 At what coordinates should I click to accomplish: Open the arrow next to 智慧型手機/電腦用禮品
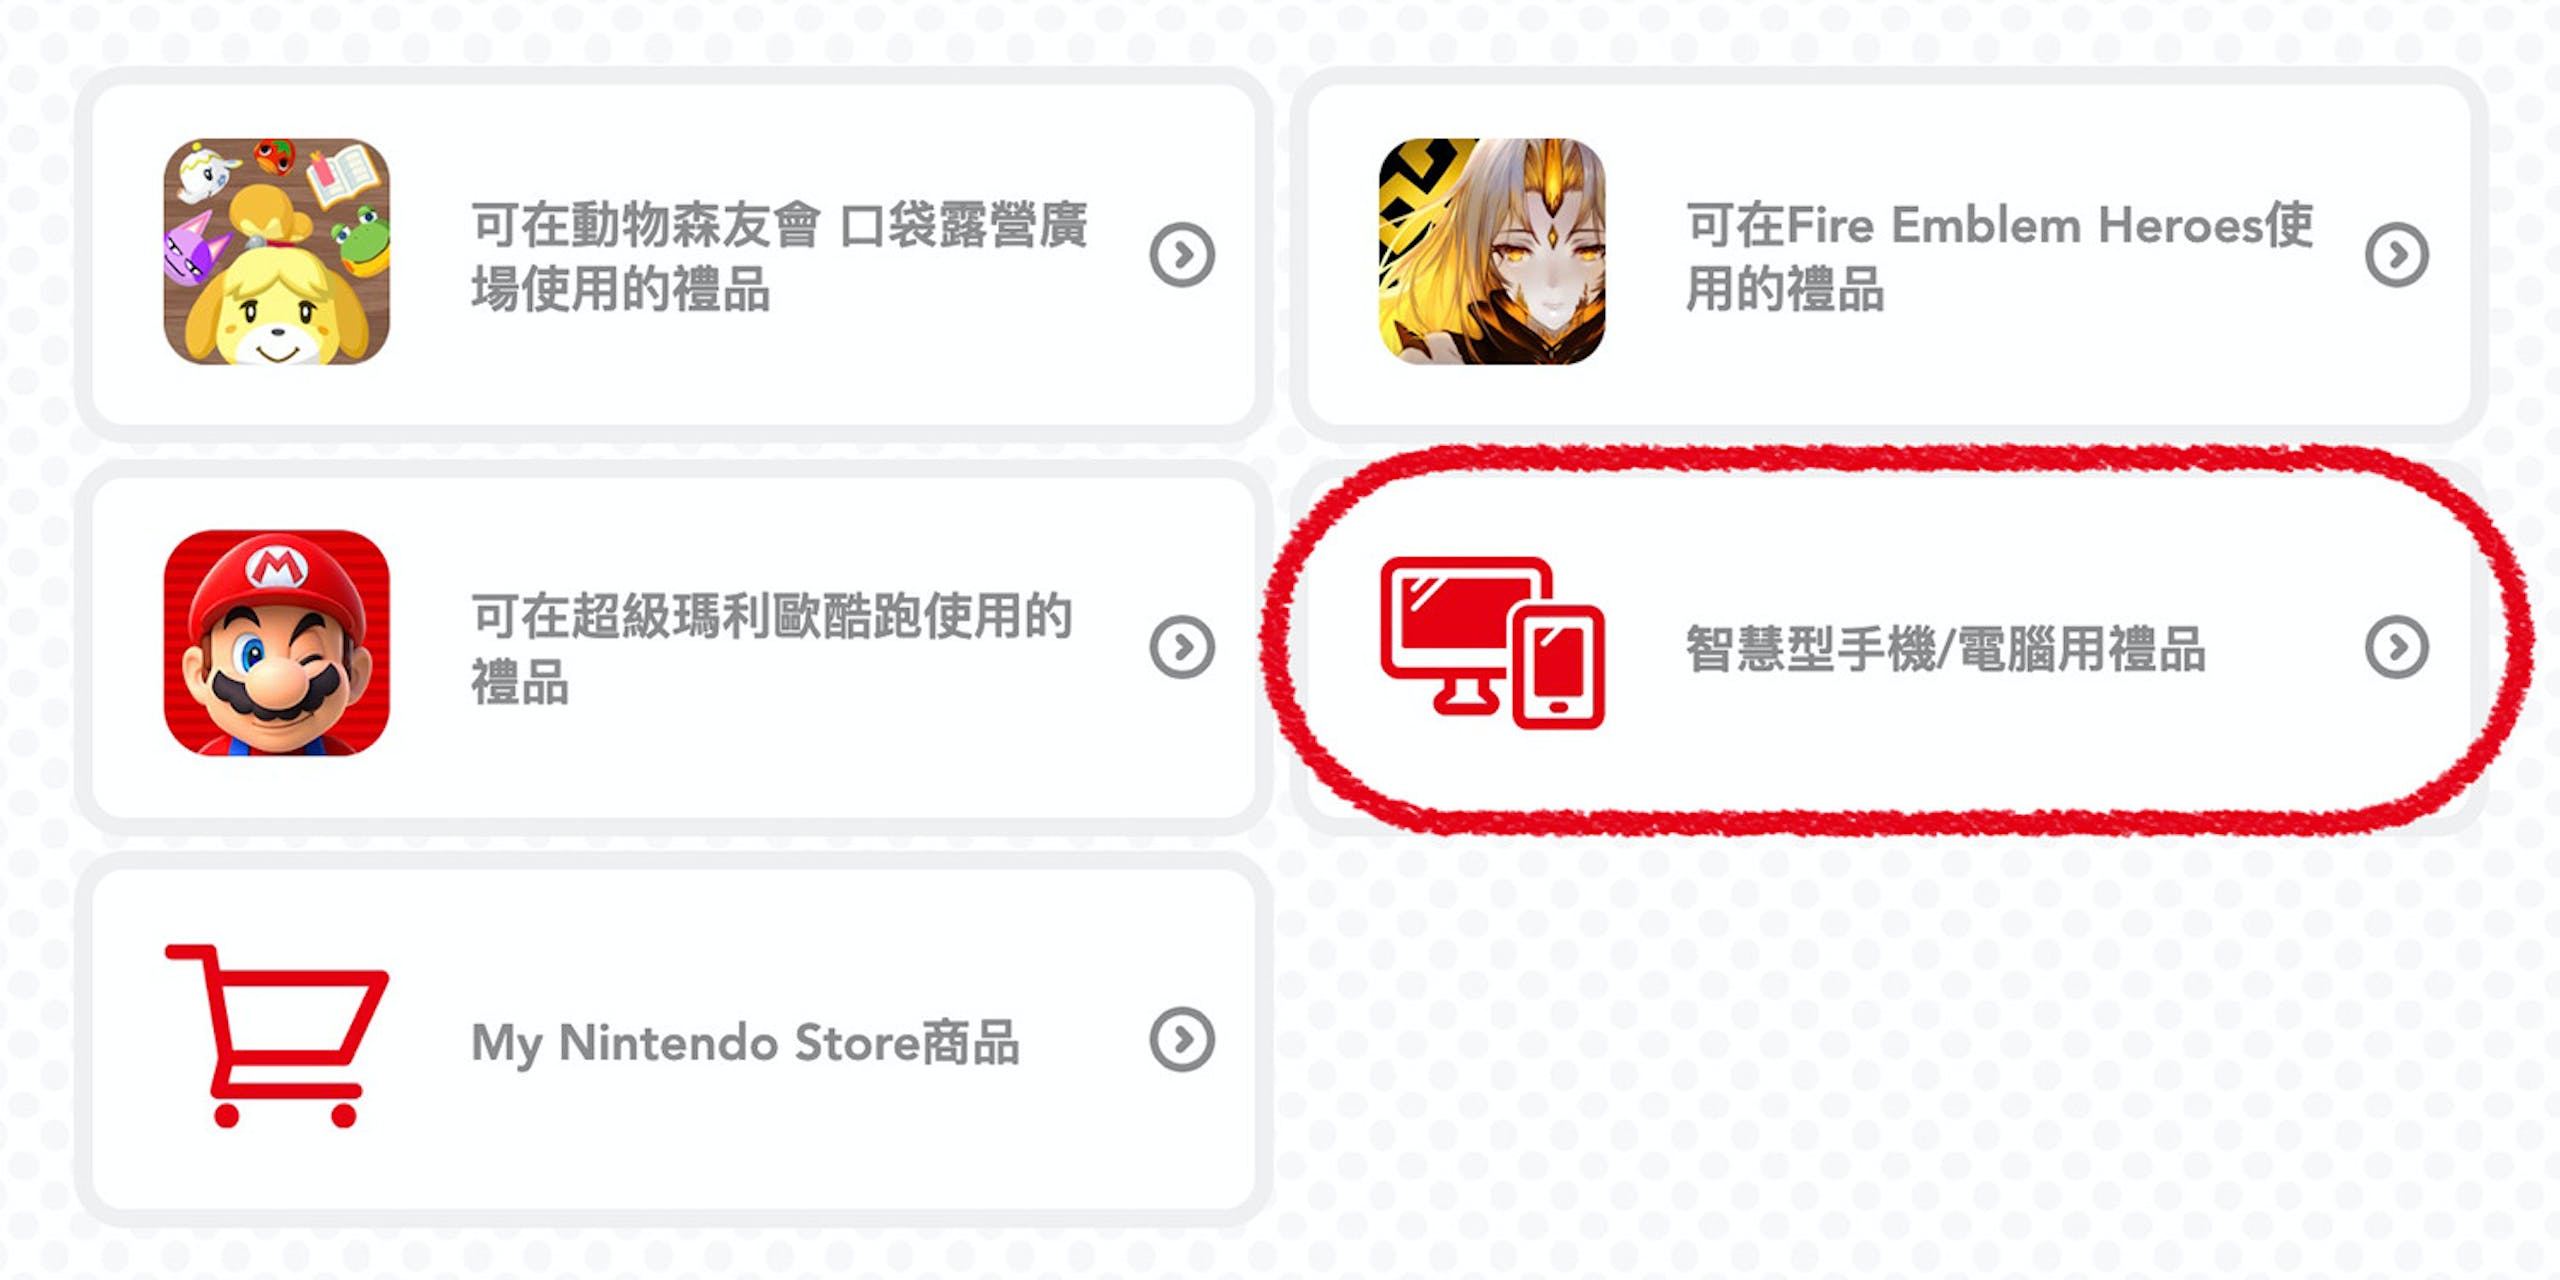click(x=2397, y=647)
